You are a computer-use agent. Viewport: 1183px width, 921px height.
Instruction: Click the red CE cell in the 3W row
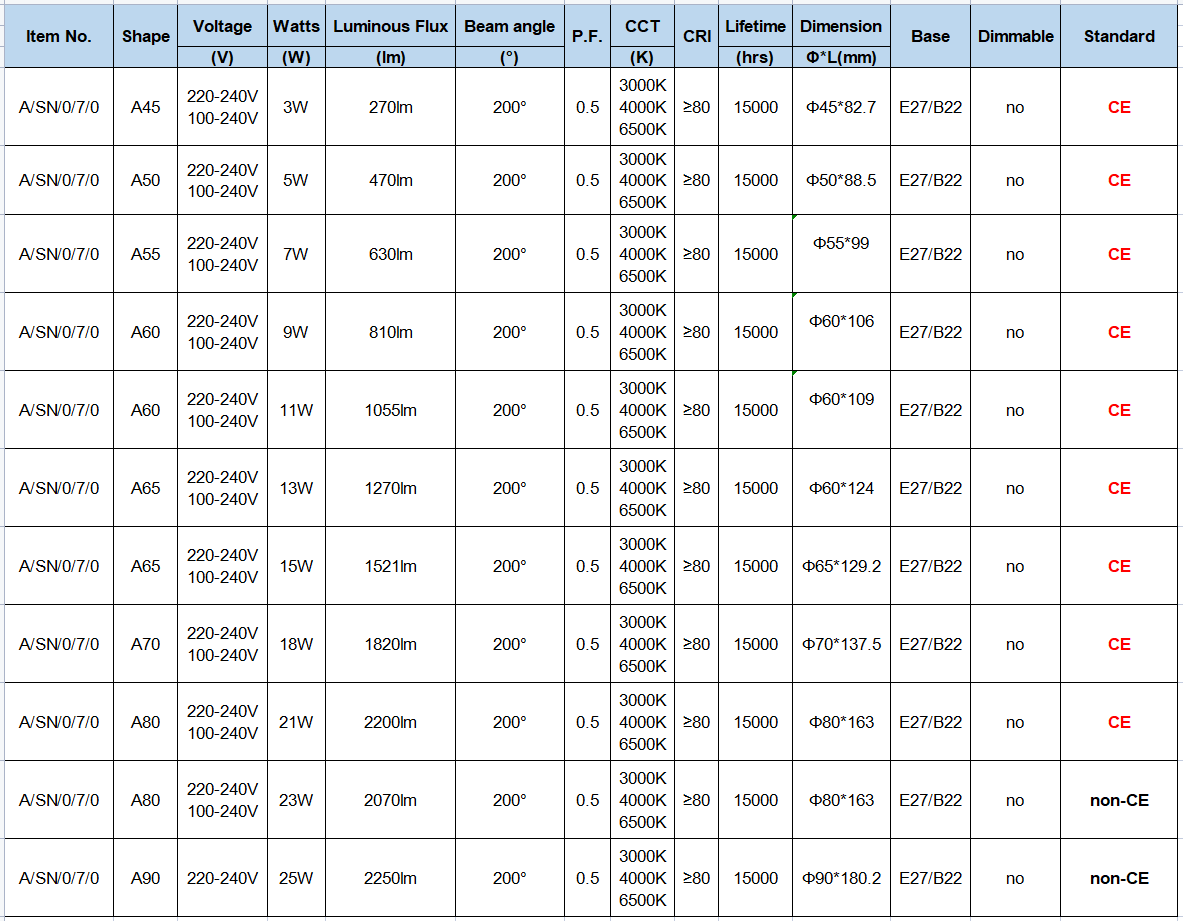click(x=1119, y=107)
